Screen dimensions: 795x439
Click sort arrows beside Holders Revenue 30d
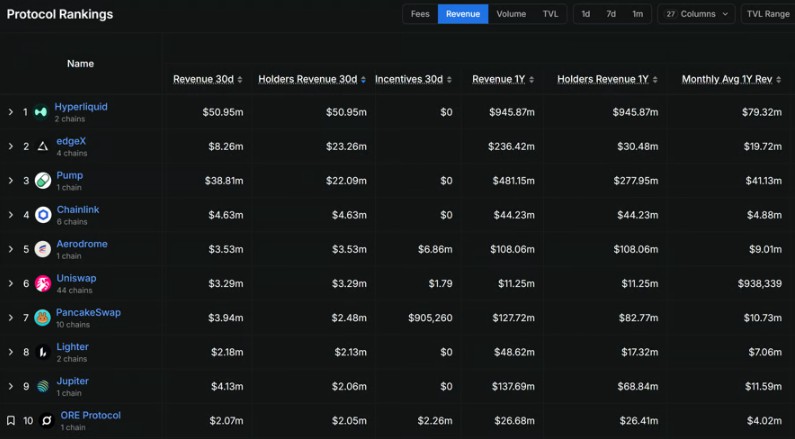click(x=363, y=80)
